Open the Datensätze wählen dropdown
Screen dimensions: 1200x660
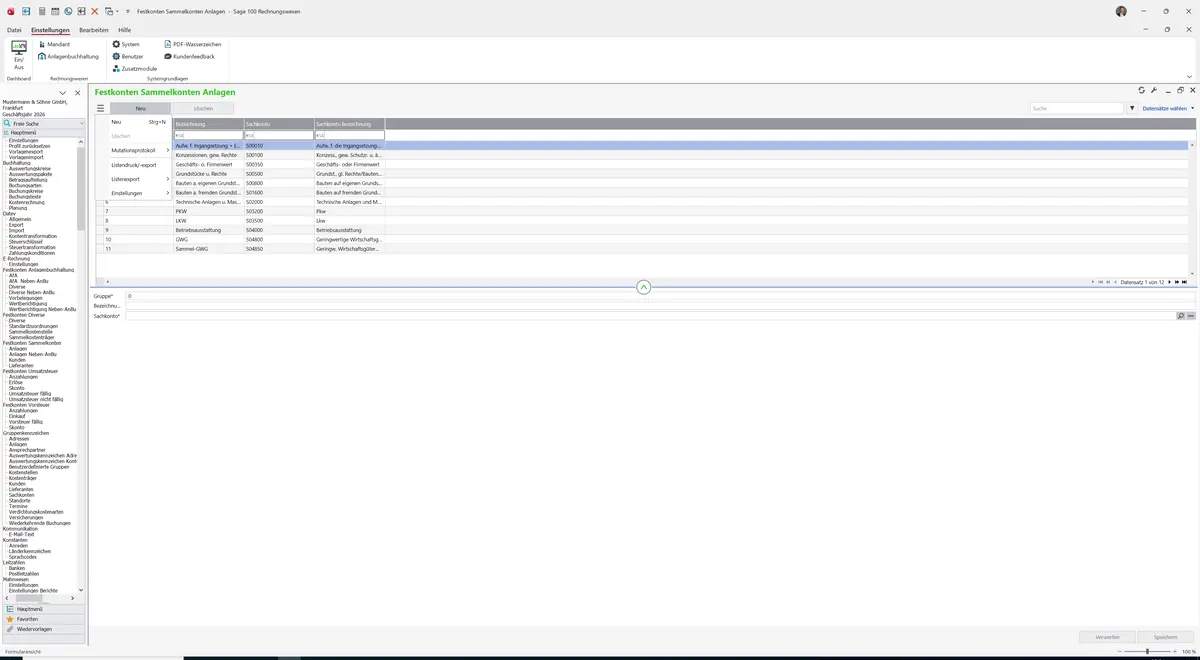tap(1168, 108)
